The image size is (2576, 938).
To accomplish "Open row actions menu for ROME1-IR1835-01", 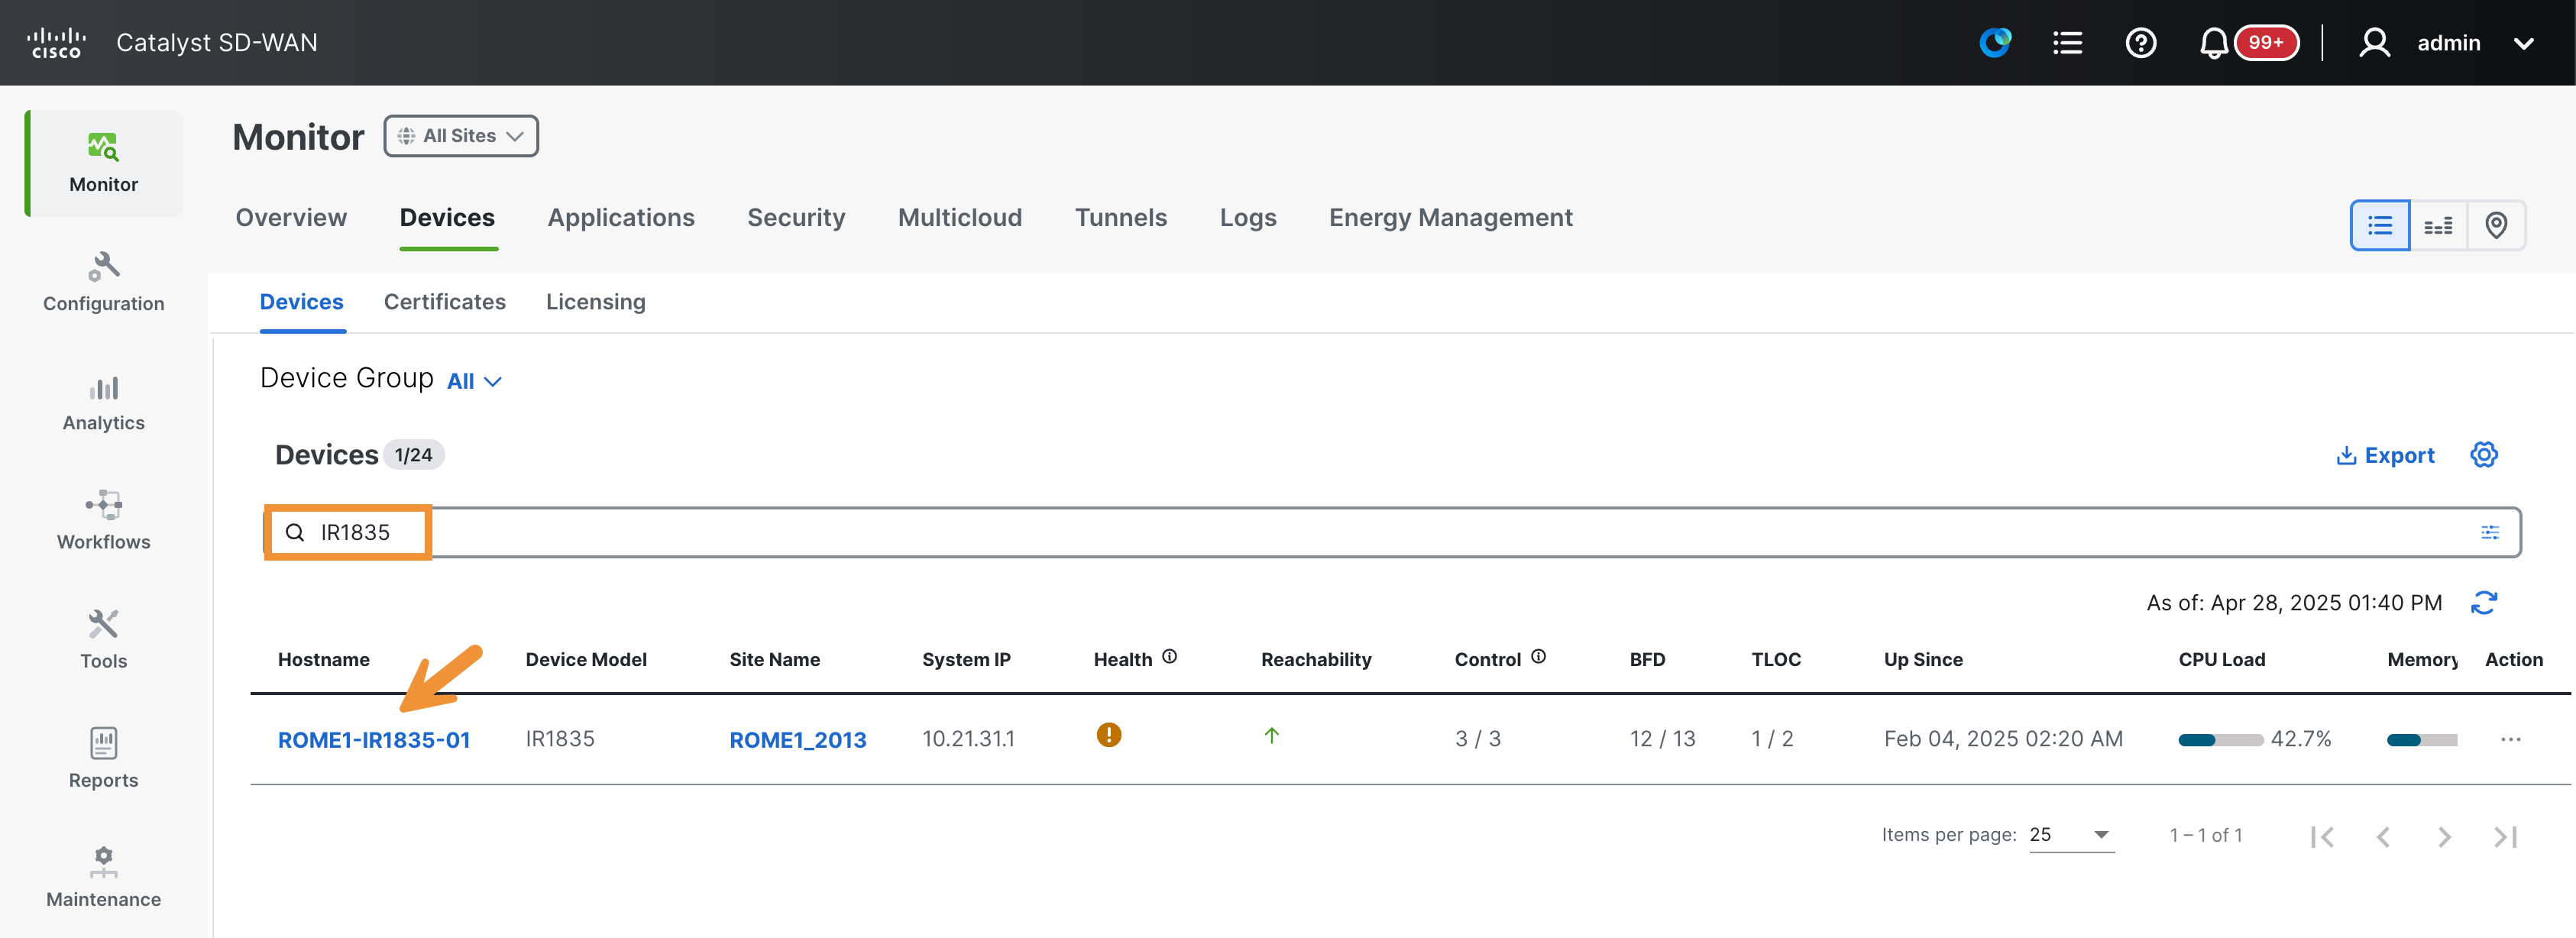I will (x=2510, y=740).
